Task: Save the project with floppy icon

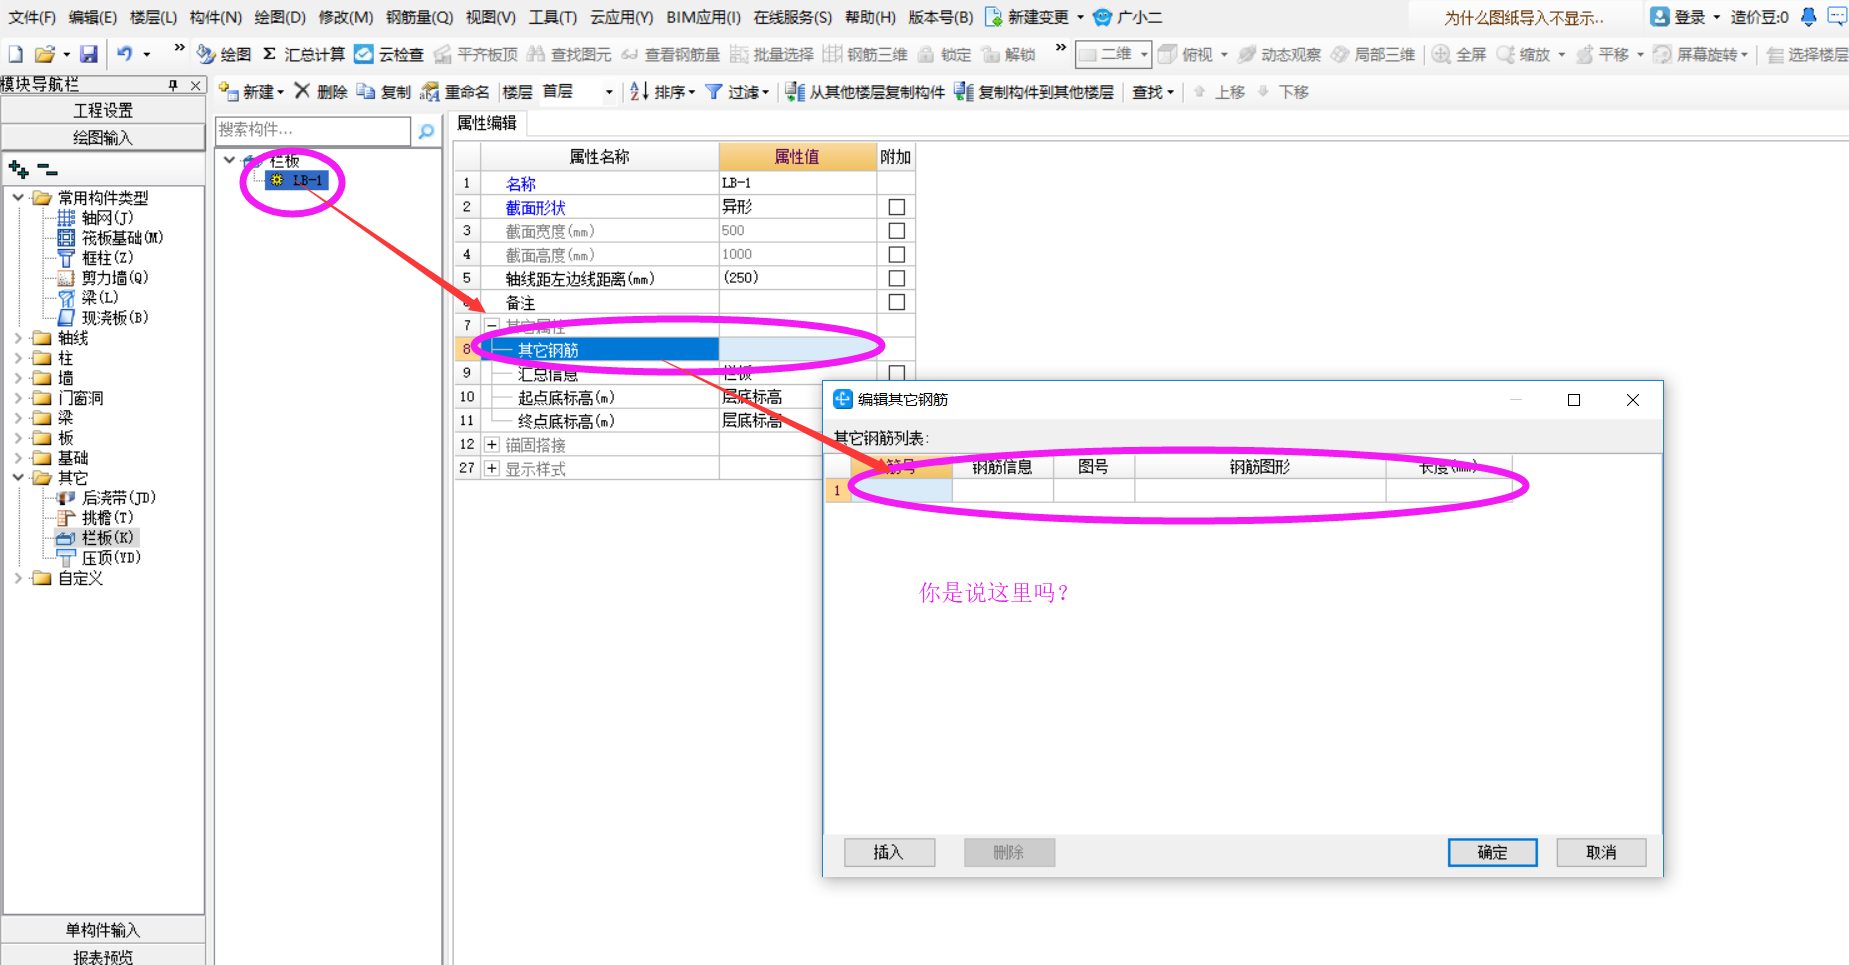Action: coord(89,54)
